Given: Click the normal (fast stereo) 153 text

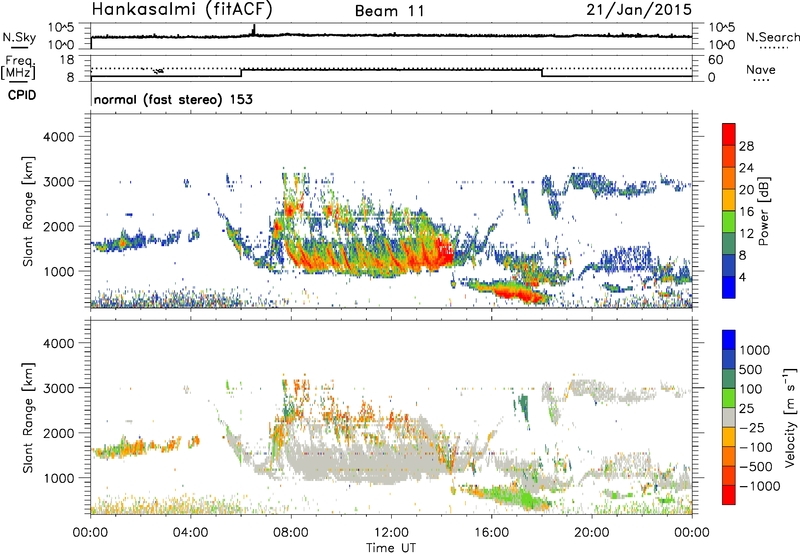Looking at the screenshot, I should pyautogui.click(x=173, y=99).
